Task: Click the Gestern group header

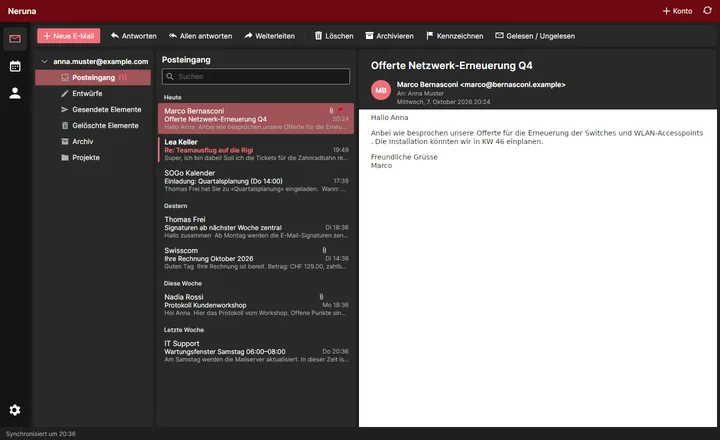Action: pyautogui.click(x=175, y=206)
